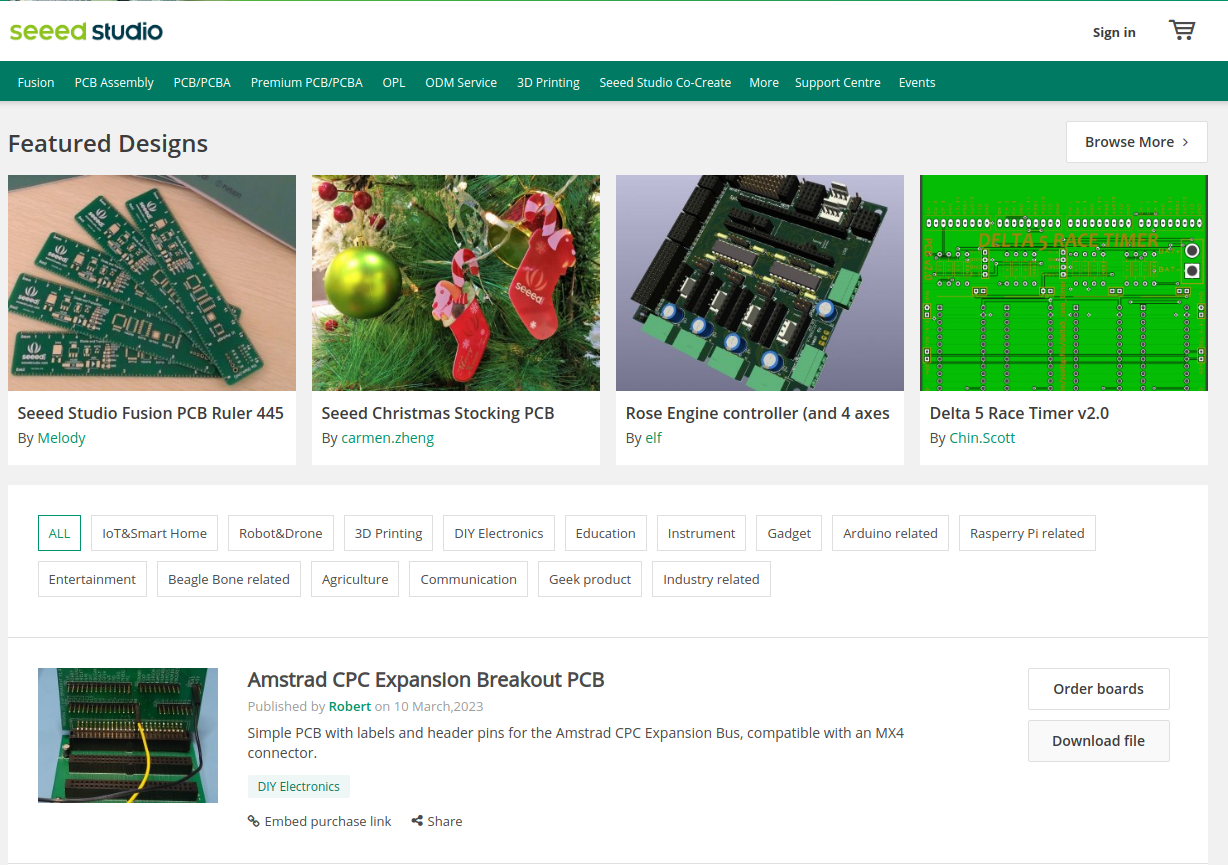Open Rose Engine controller title link

point(758,413)
